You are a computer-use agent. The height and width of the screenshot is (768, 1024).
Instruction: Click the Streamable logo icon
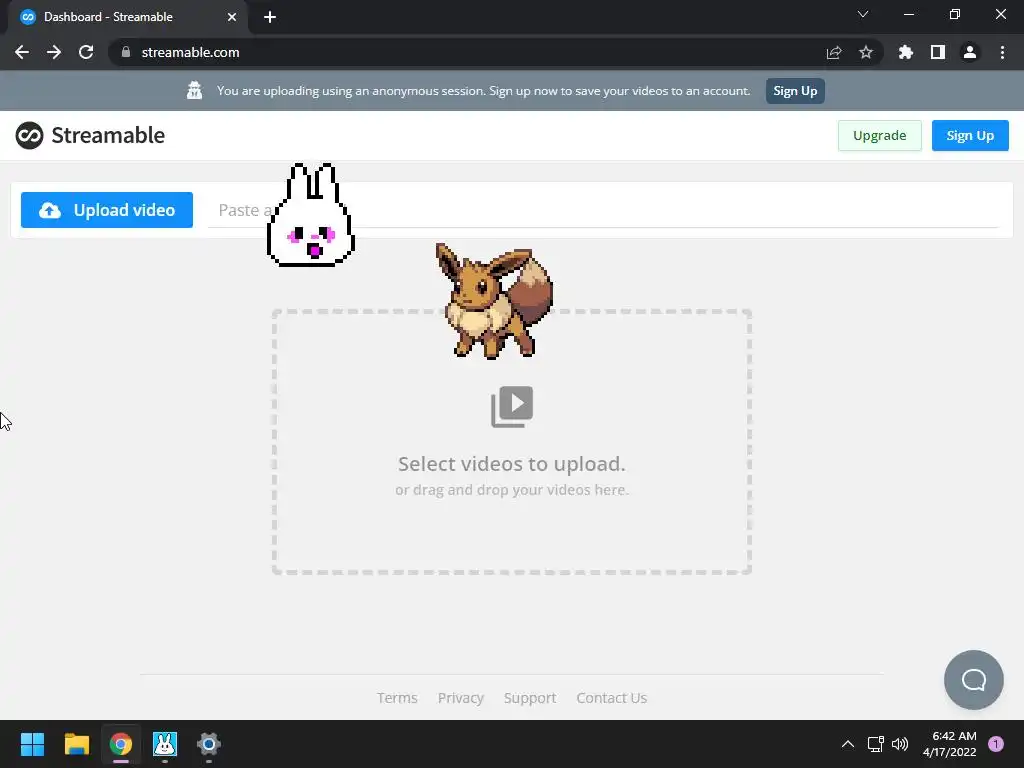(x=29, y=135)
